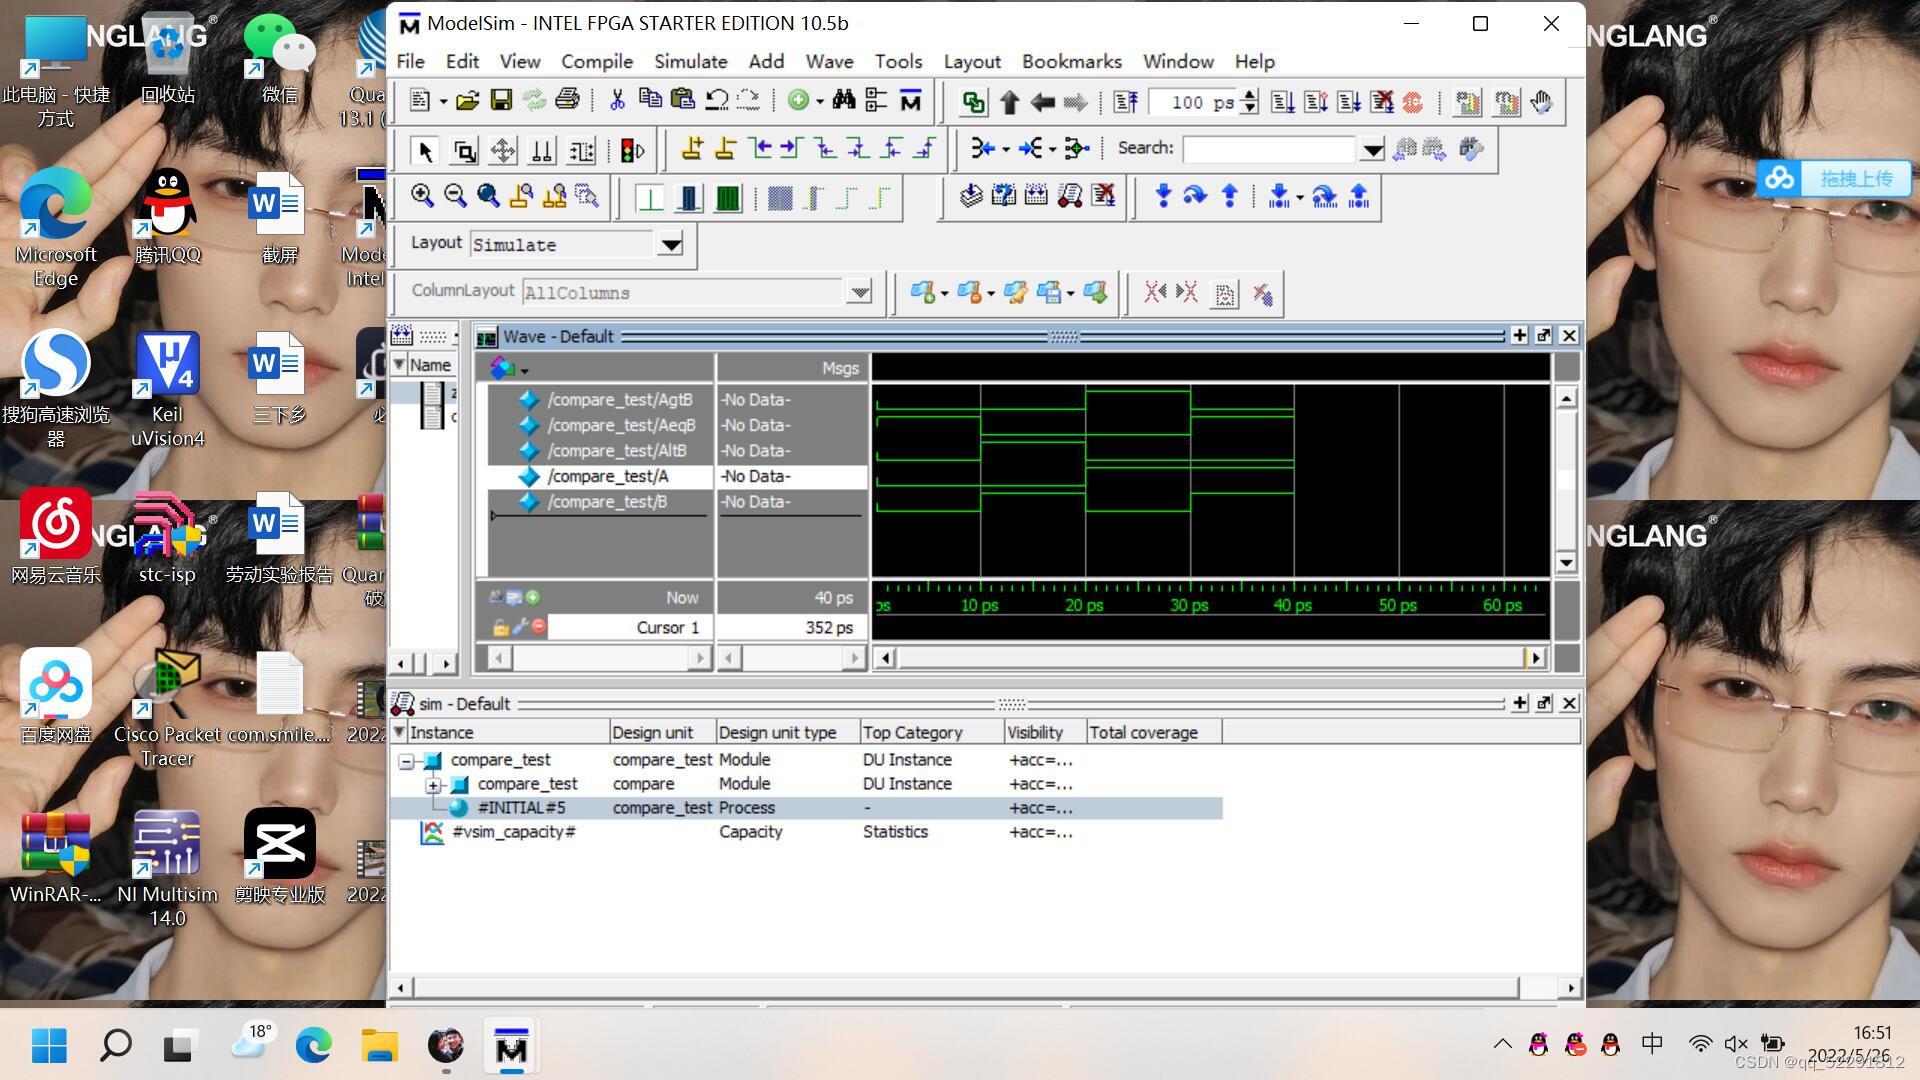The width and height of the screenshot is (1920, 1080).
Task: Open the ColumnLayout AllColumns dropdown
Action: [861, 293]
